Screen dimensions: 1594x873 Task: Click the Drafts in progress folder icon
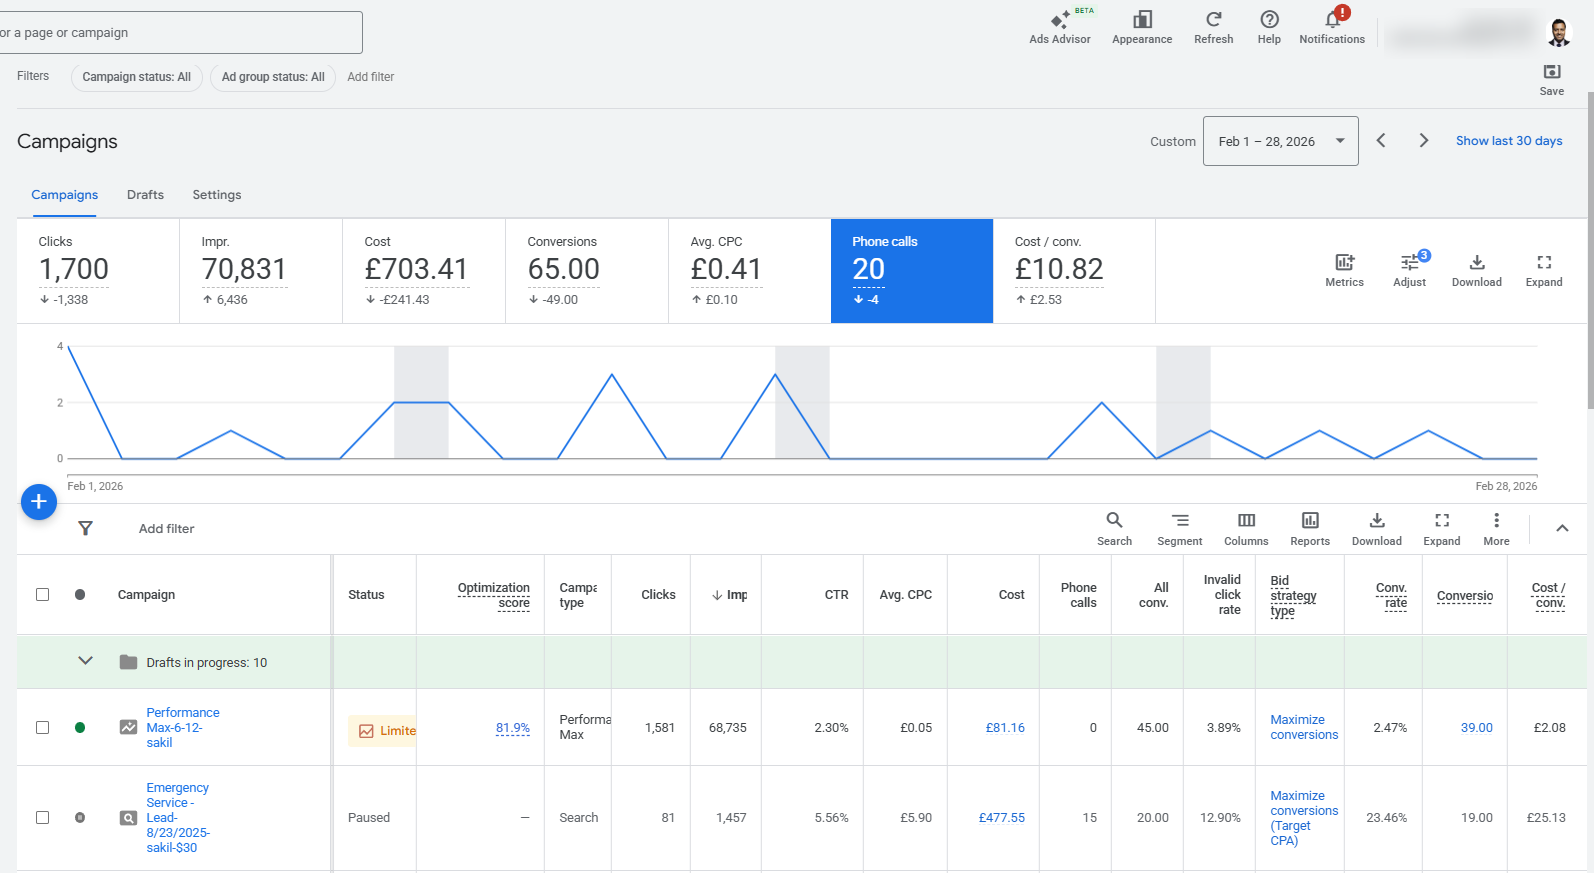pyautogui.click(x=128, y=662)
